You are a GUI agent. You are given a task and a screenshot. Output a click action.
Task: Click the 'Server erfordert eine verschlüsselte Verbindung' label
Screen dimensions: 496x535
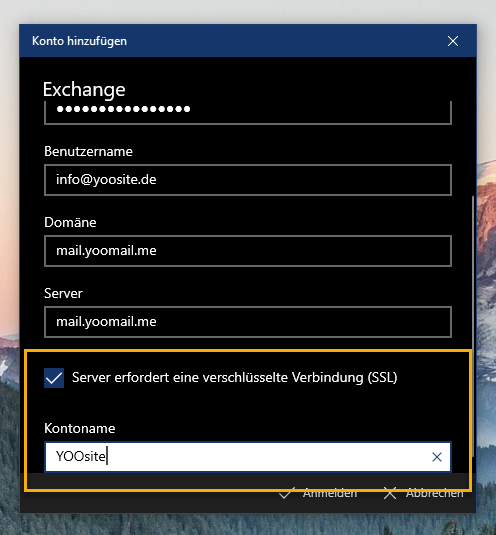(234, 377)
